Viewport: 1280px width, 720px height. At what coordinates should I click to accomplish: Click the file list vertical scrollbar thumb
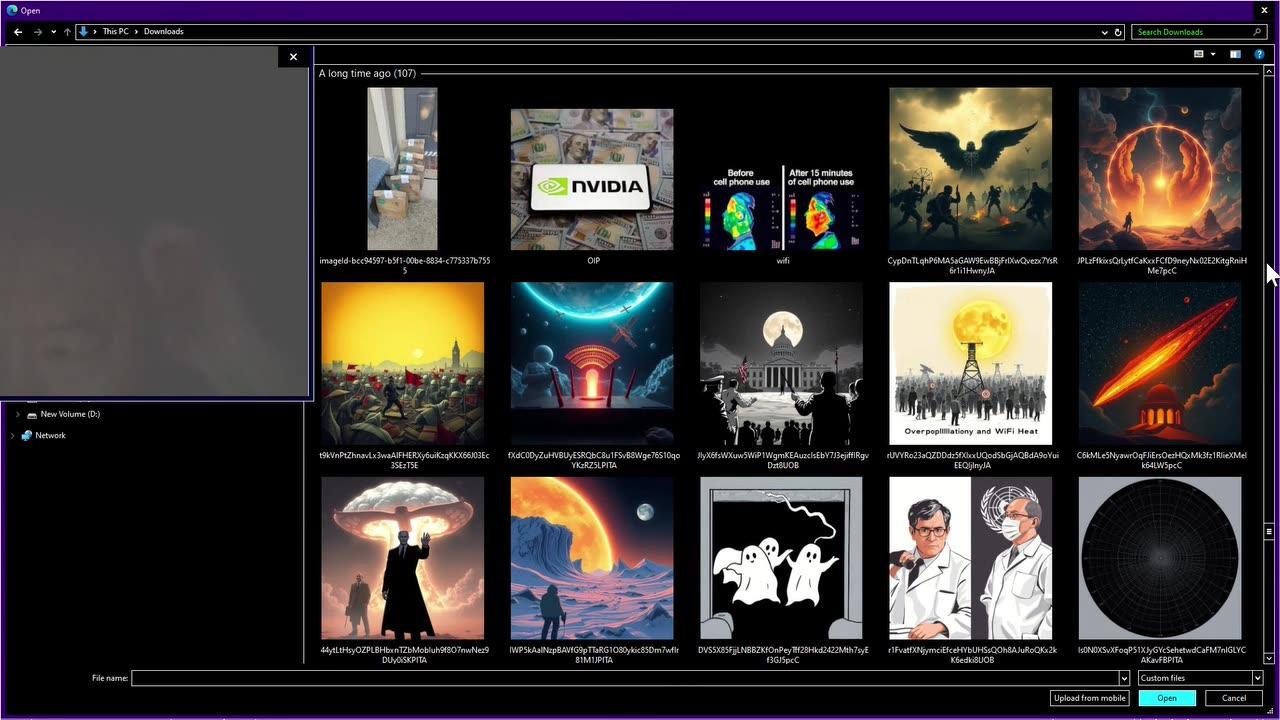click(1269, 531)
